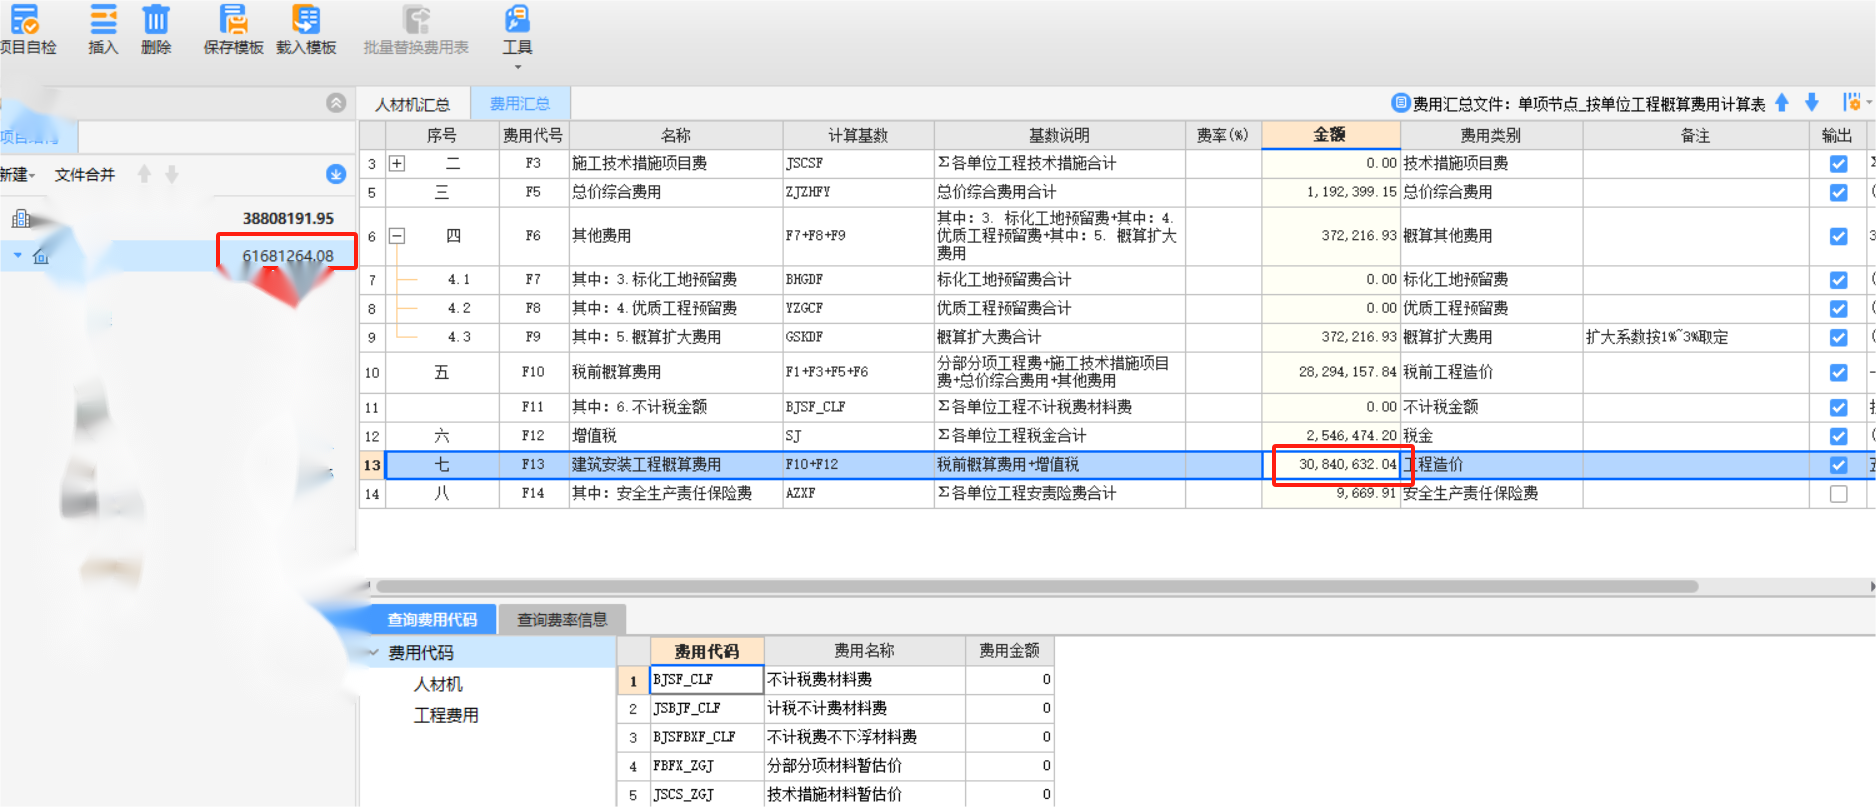Click the 批量替换费用表 icon
The width and height of the screenshot is (1876, 807).
(x=416, y=19)
